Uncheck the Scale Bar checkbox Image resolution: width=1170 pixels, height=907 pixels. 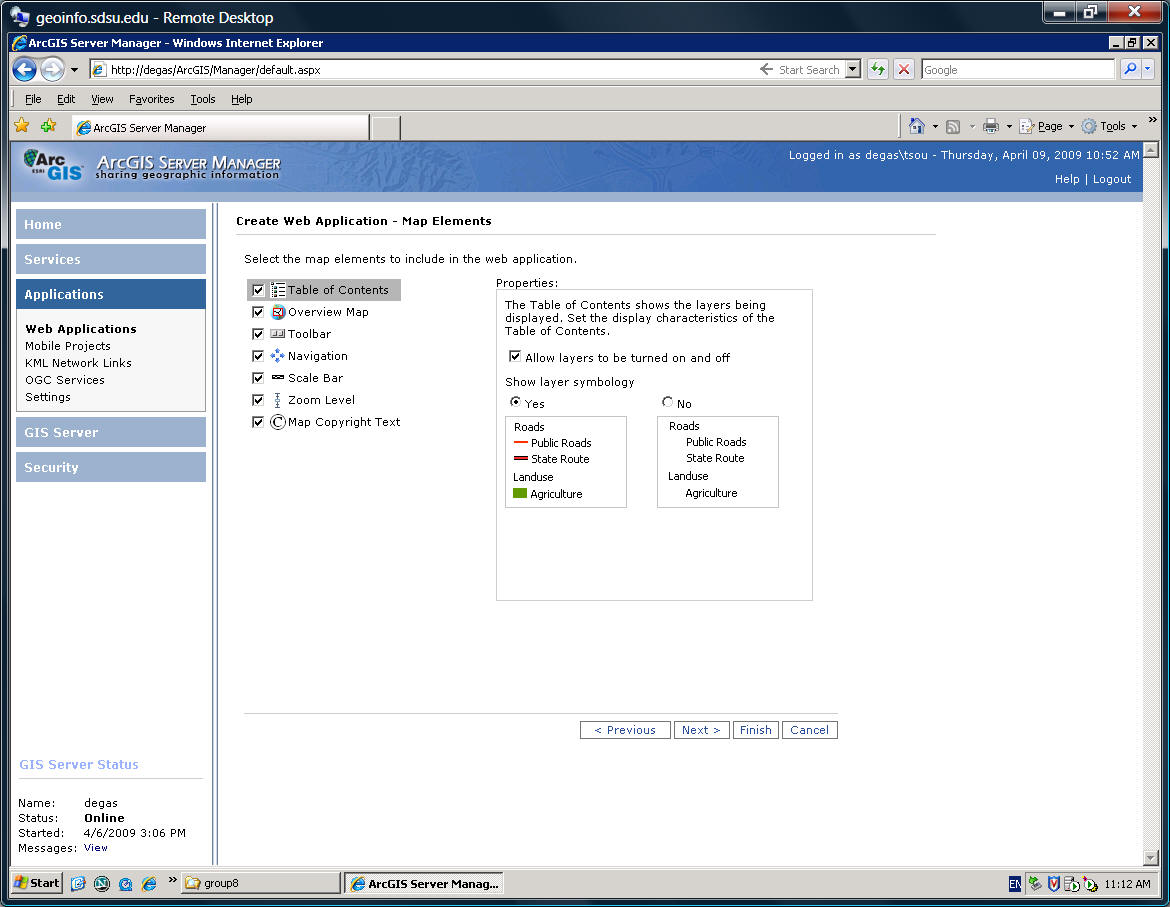pyautogui.click(x=258, y=378)
